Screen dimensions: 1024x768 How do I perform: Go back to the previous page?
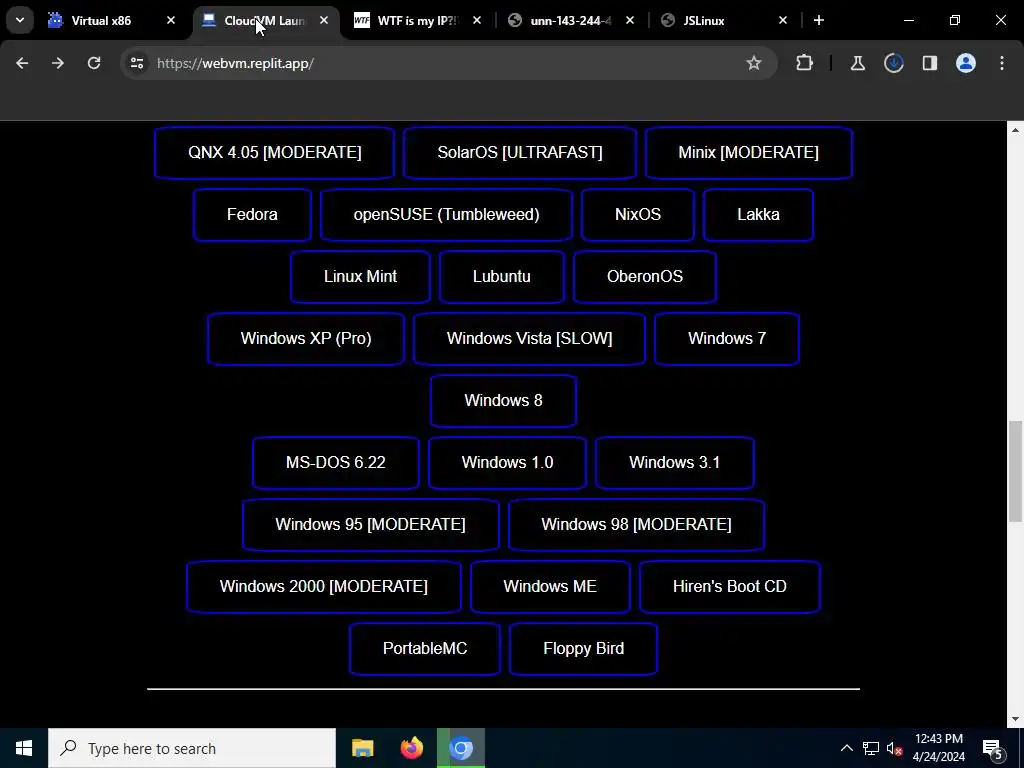pyautogui.click(x=22, y=63)
